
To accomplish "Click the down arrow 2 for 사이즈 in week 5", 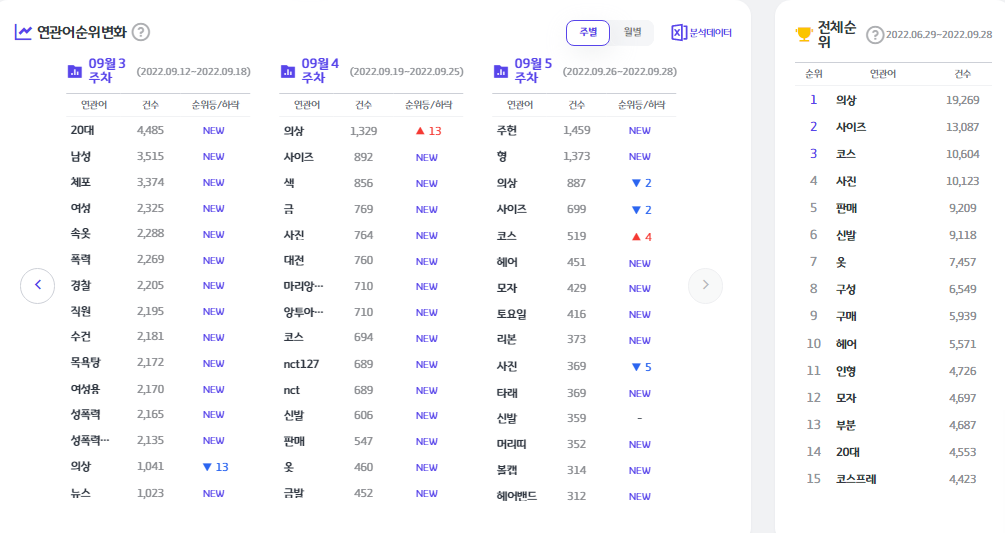I will coord(642,210).
